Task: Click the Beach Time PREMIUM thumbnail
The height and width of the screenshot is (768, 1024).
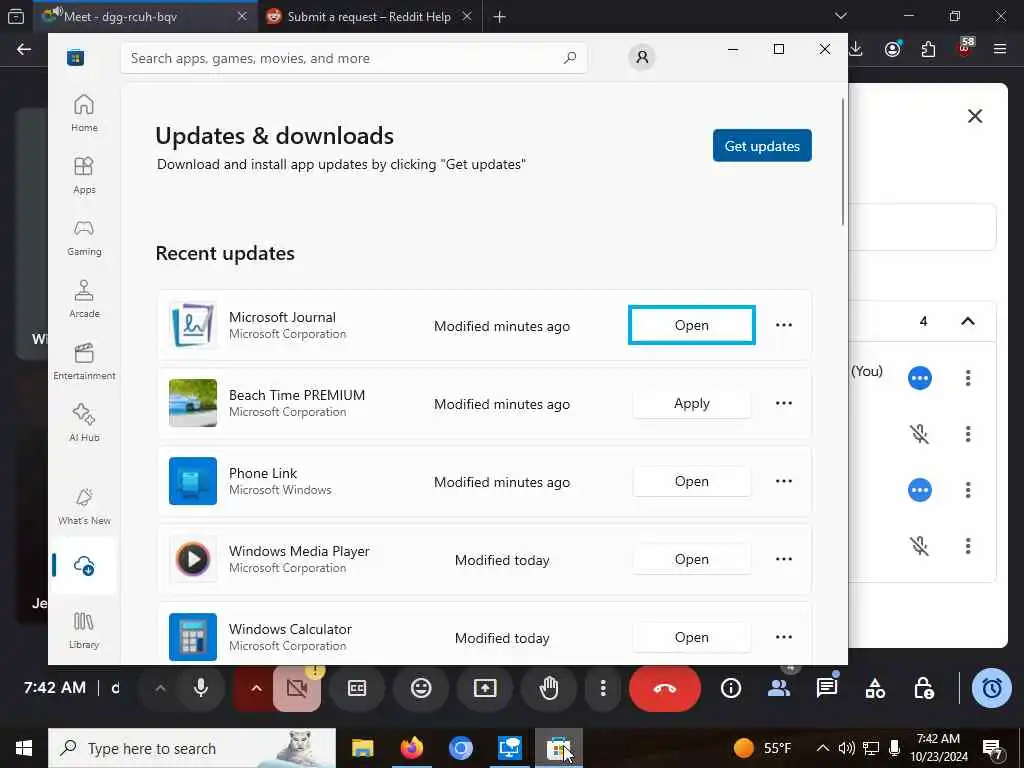Action: pos(193,404)
